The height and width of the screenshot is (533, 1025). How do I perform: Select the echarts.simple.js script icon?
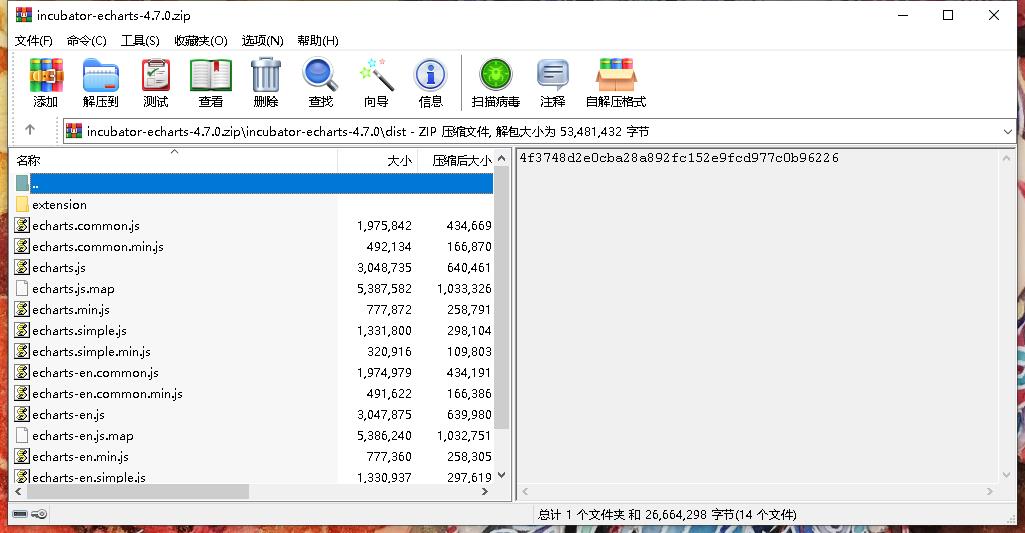(x=22, y=330)
